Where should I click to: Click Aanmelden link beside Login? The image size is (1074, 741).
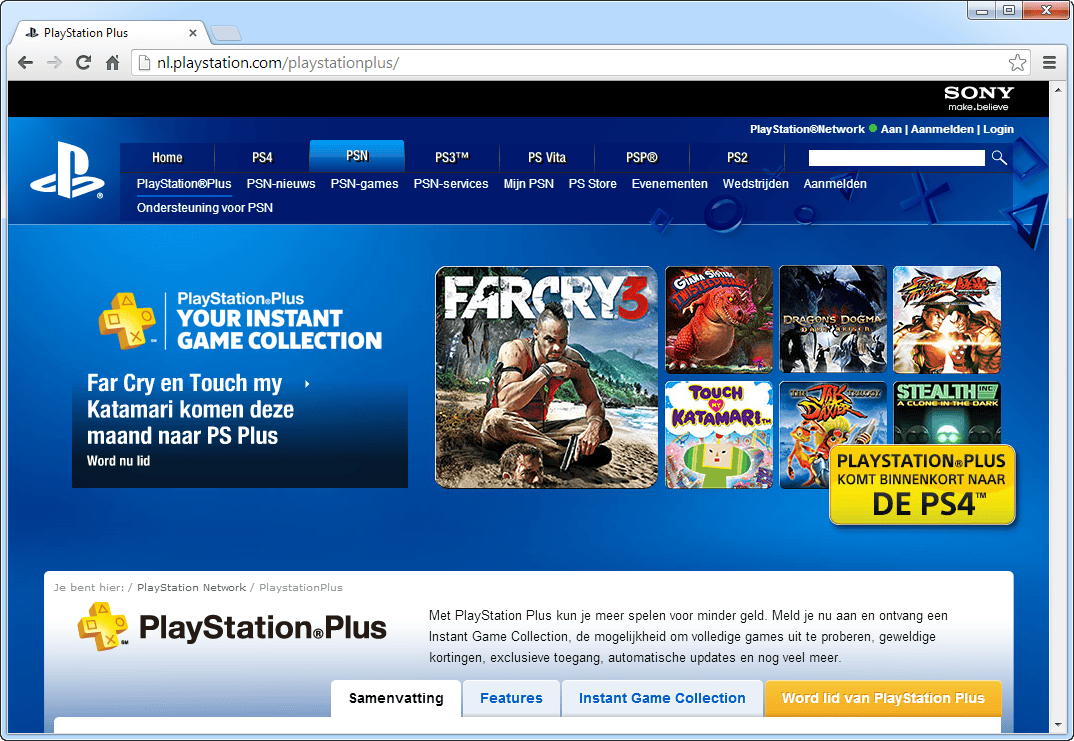(x=942, y=129)
